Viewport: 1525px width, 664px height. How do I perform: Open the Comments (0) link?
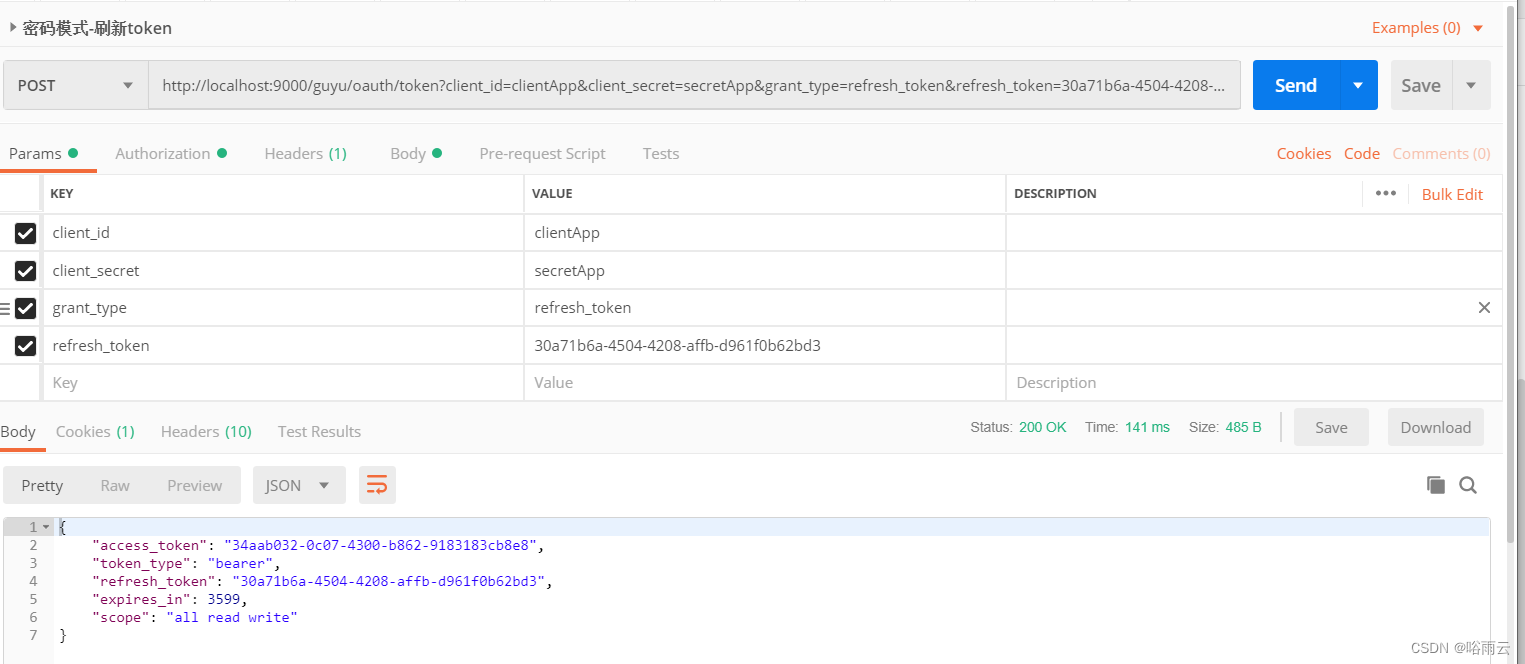pyautogui.click(x=1441, y=154)
